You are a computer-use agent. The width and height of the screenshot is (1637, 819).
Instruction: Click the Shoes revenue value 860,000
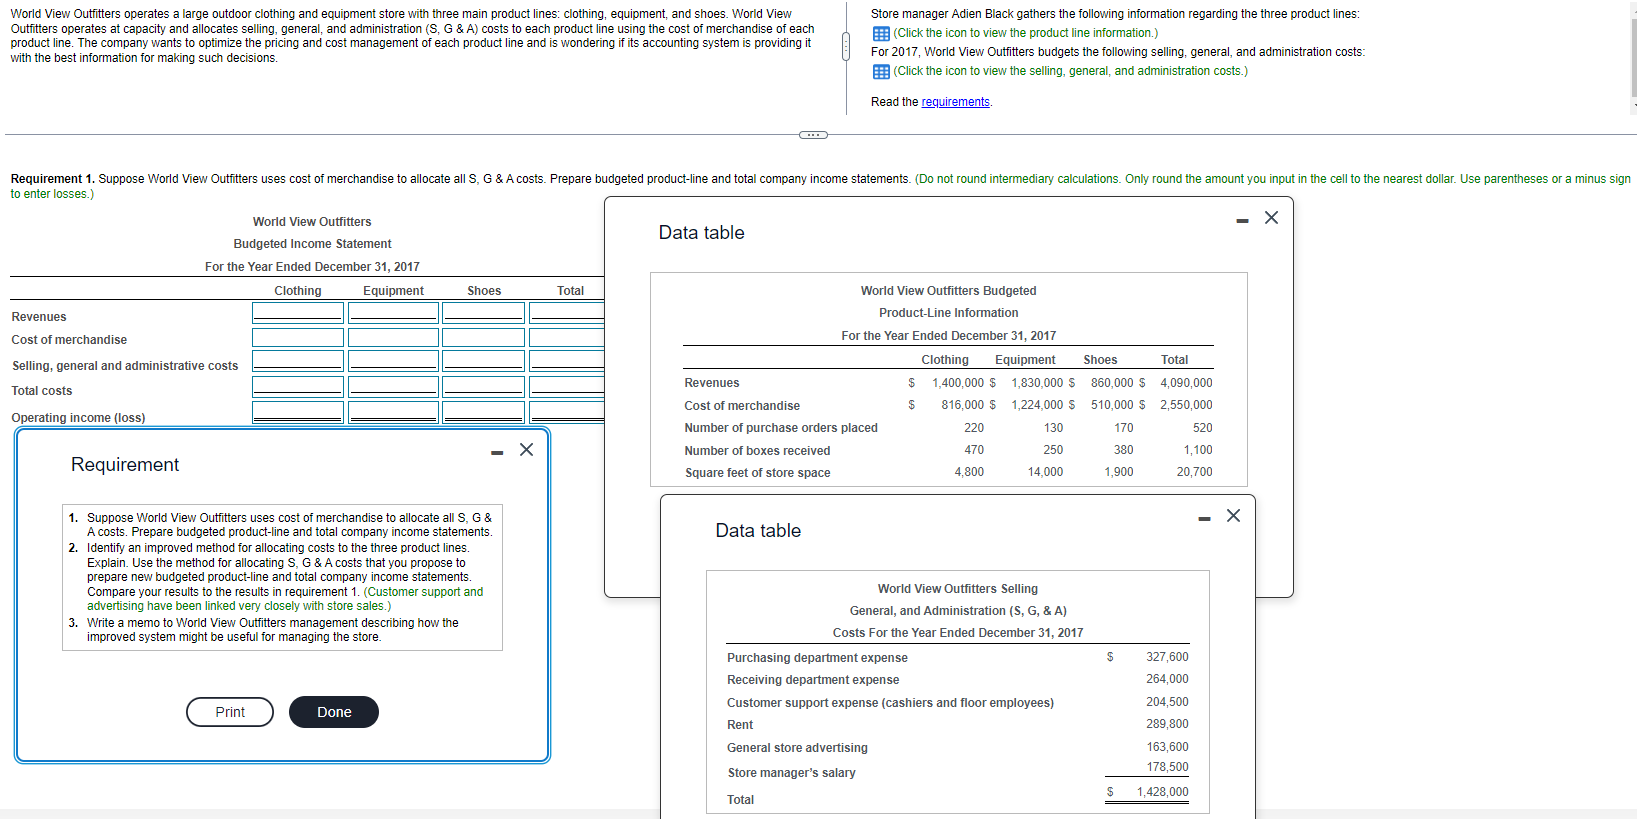tap(1112, 383)
